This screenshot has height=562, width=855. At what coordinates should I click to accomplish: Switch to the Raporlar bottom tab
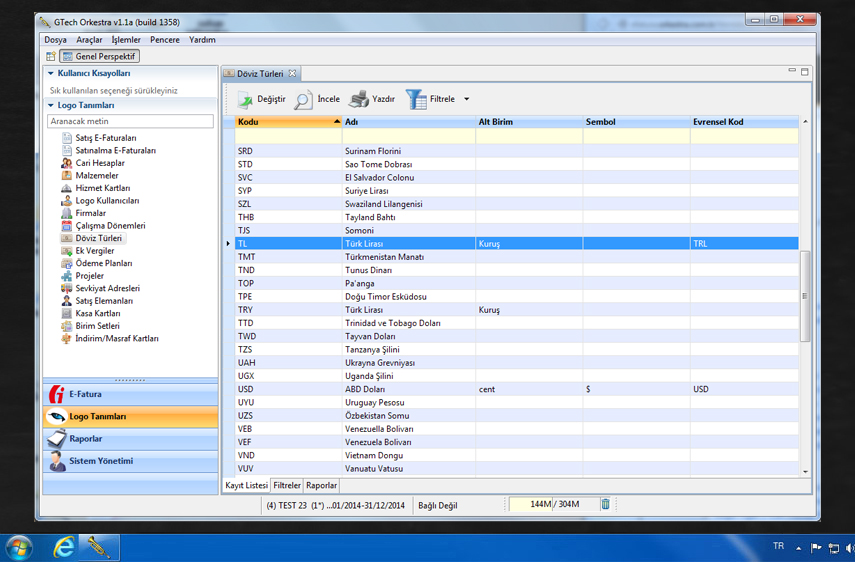[x=321, y=485]
